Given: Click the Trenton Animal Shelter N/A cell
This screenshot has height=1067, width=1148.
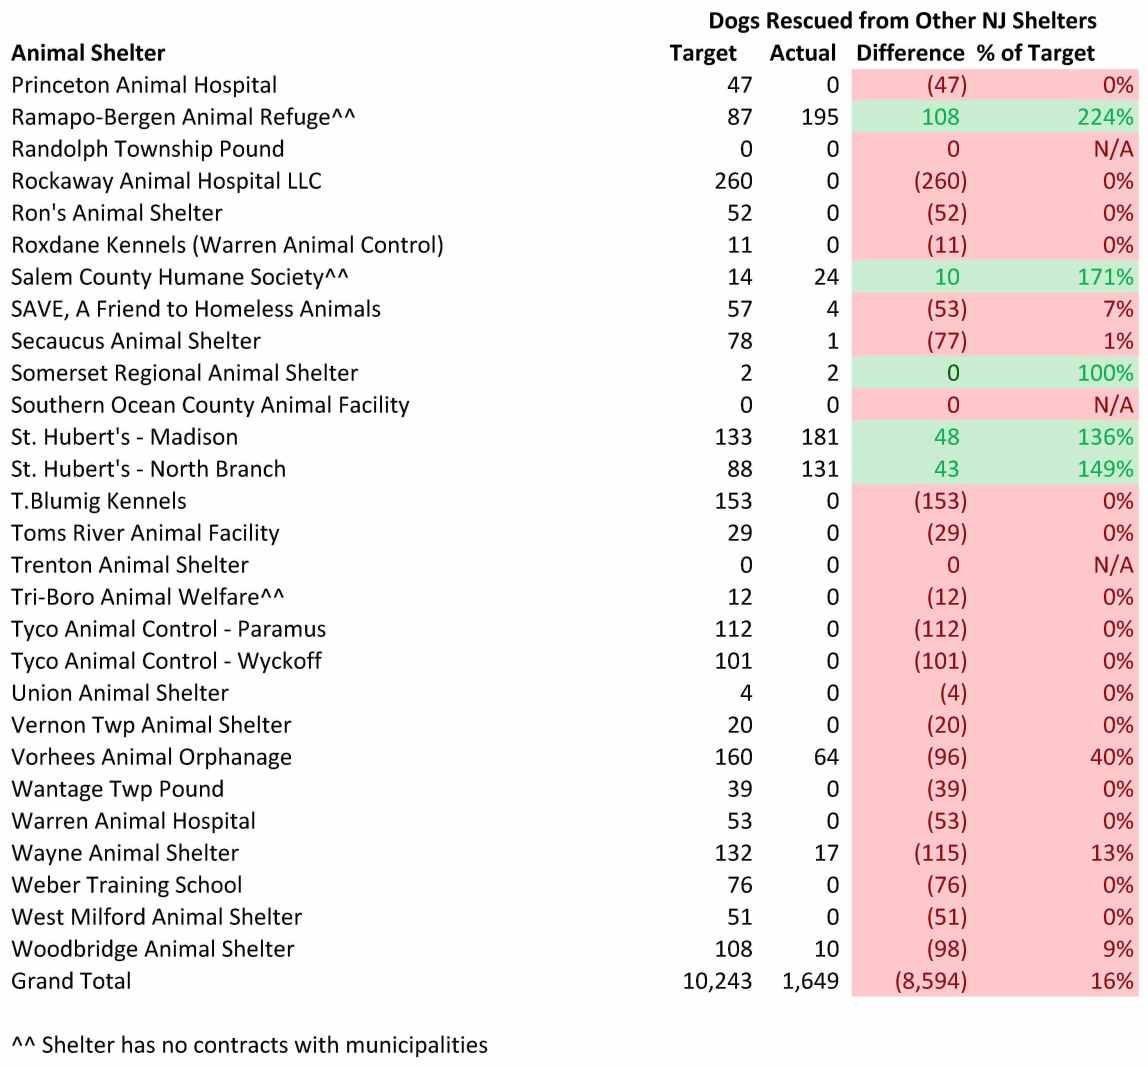Looking at the screenshot, I should 1113,565.
